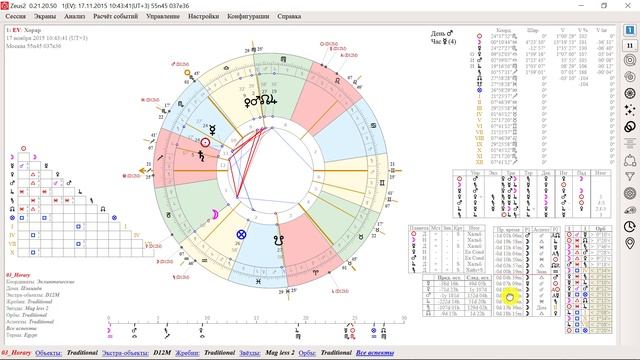Select the blue chart "1" button in sidebar

coord(630,30)
